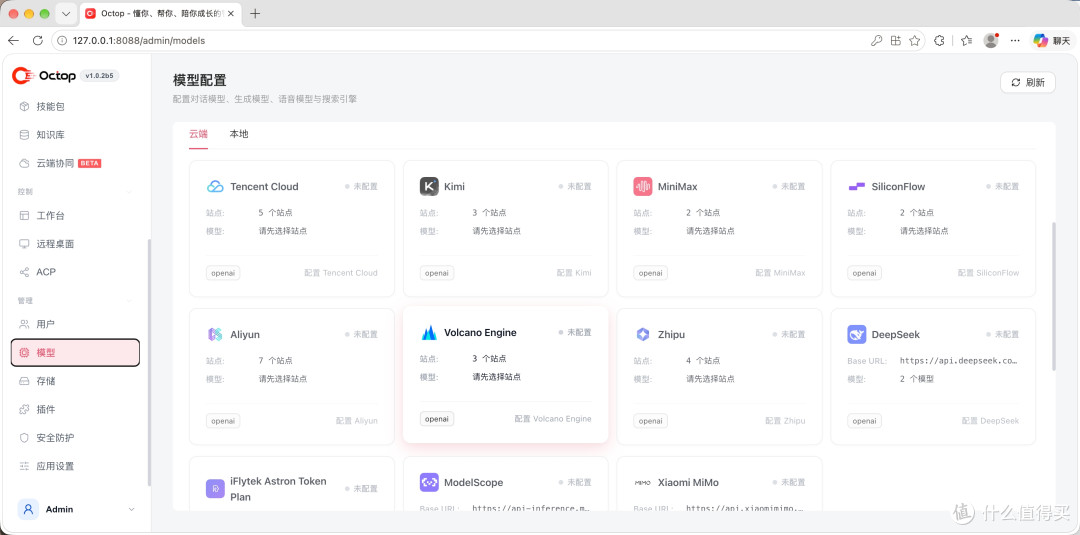Click 配置 Tencent Cloud link
Screen dimensions: 1080x535
click(341, 273)
